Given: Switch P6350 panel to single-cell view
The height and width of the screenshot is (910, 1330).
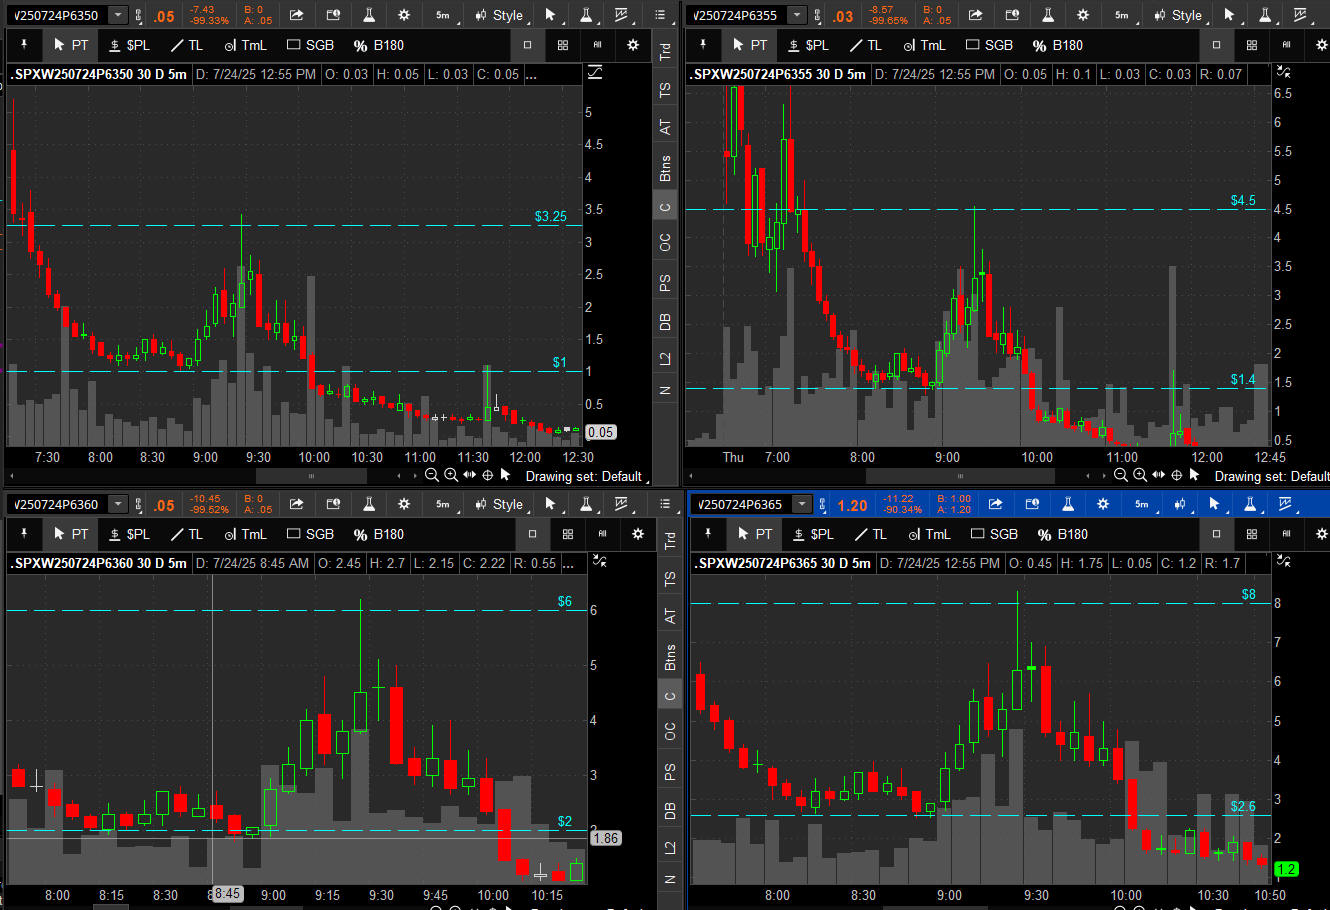Looking at the screenshot, I should tap(527, 45).
